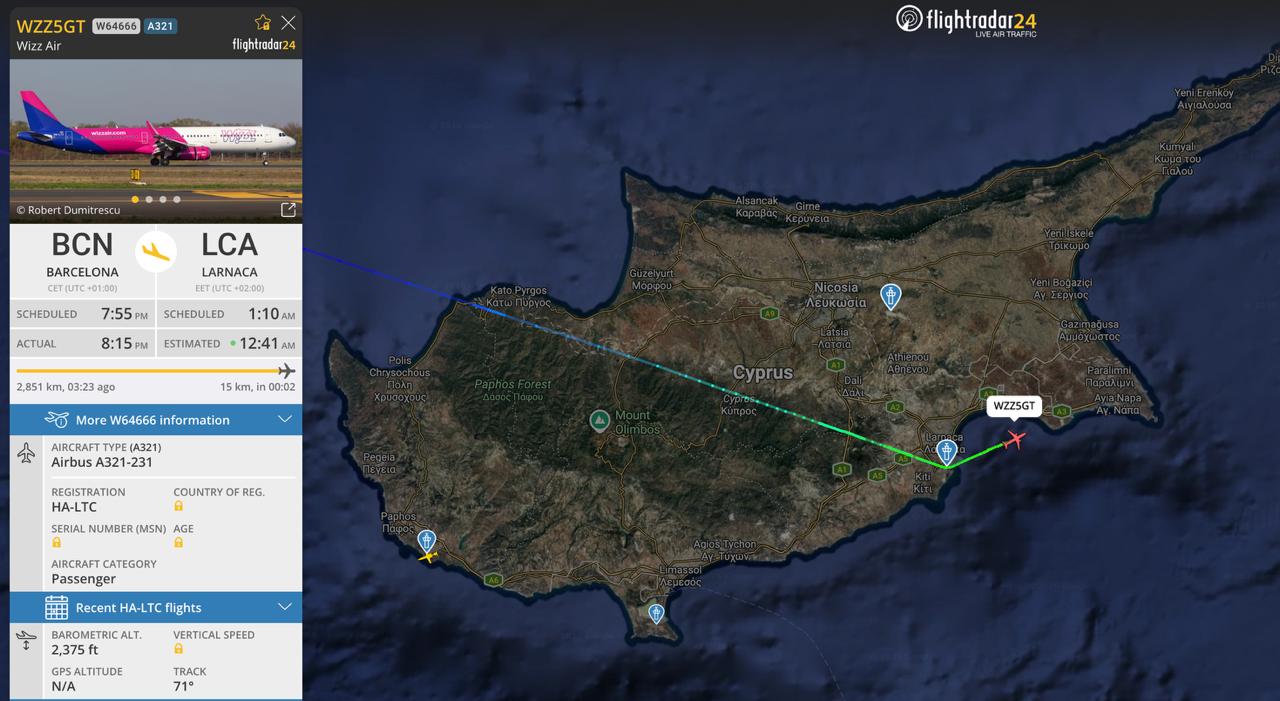Switch to the last photo carousel dot
The width and height of the screenshot is (1280, 701).
177,199
